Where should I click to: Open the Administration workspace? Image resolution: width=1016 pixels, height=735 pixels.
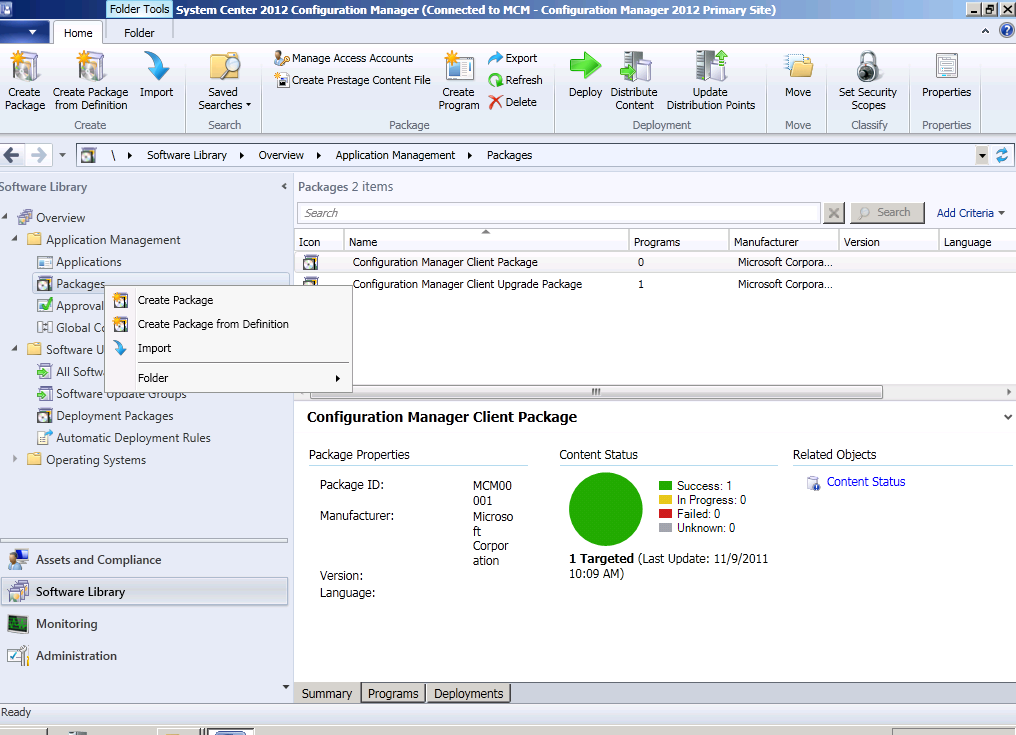tap(144, 656)
